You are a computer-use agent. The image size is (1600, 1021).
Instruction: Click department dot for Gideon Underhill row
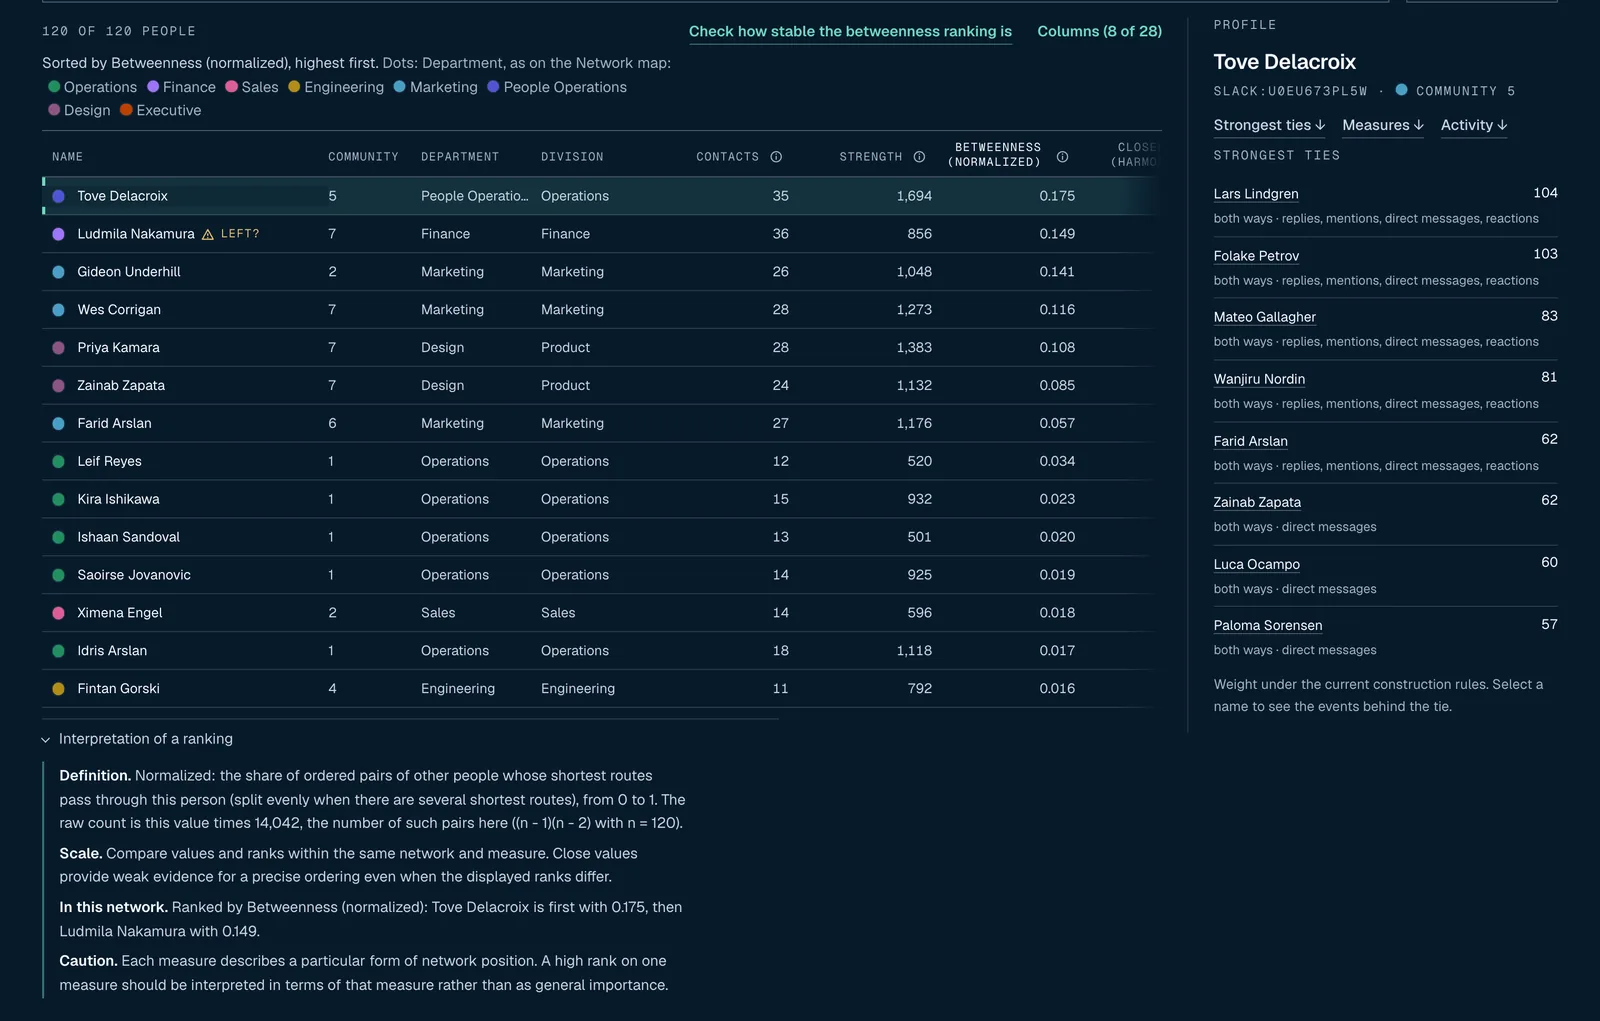[59, 272]
